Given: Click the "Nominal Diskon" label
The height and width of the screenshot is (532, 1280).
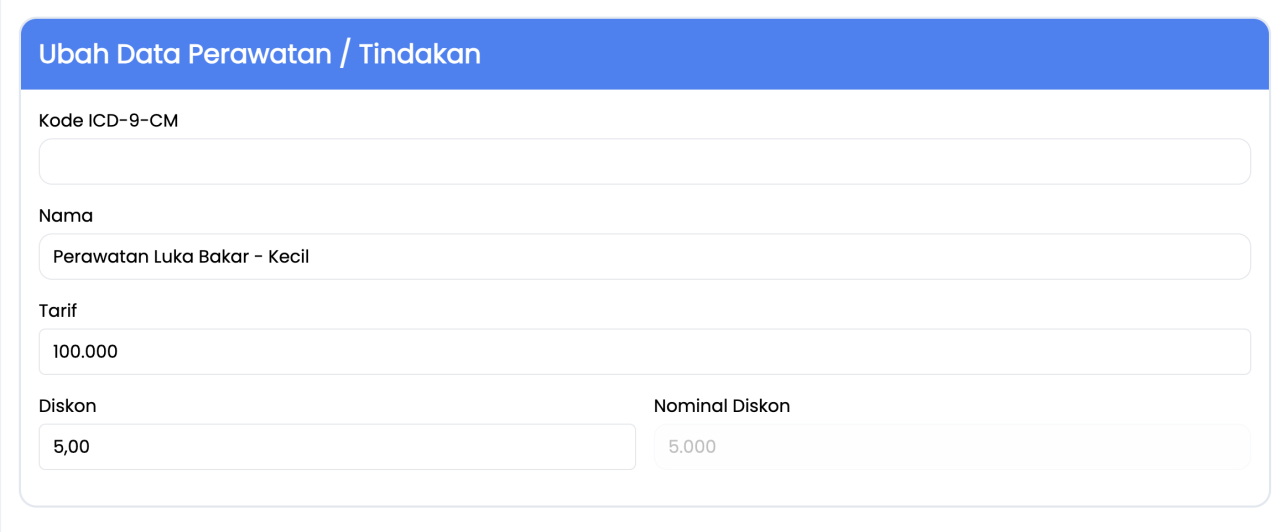Looking at the screenshot, I should click(722, 406).
